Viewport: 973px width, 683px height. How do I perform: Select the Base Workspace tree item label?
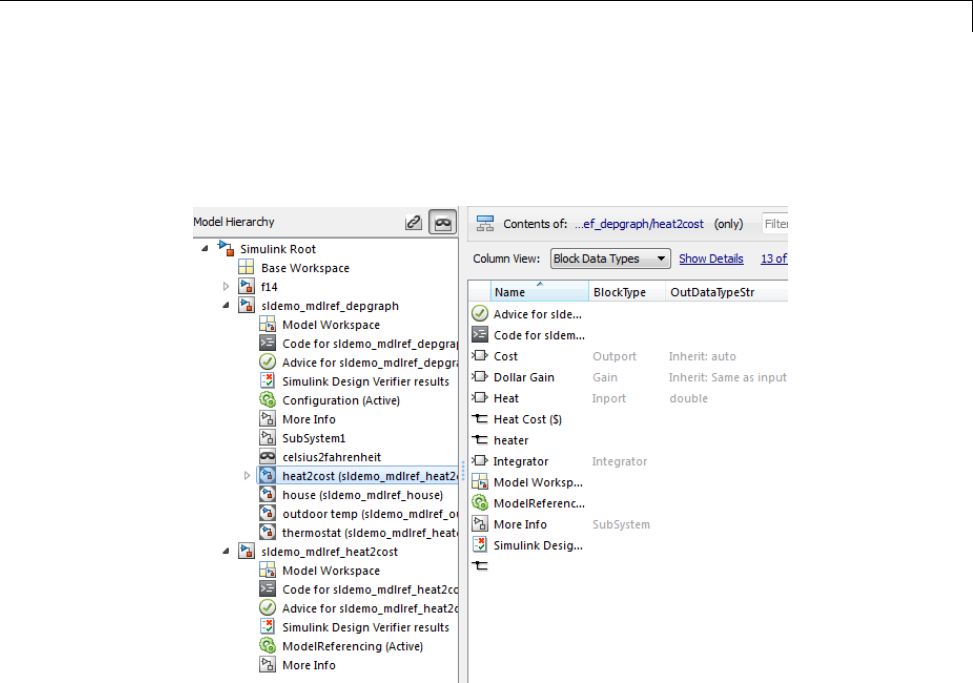pos(305,268)
